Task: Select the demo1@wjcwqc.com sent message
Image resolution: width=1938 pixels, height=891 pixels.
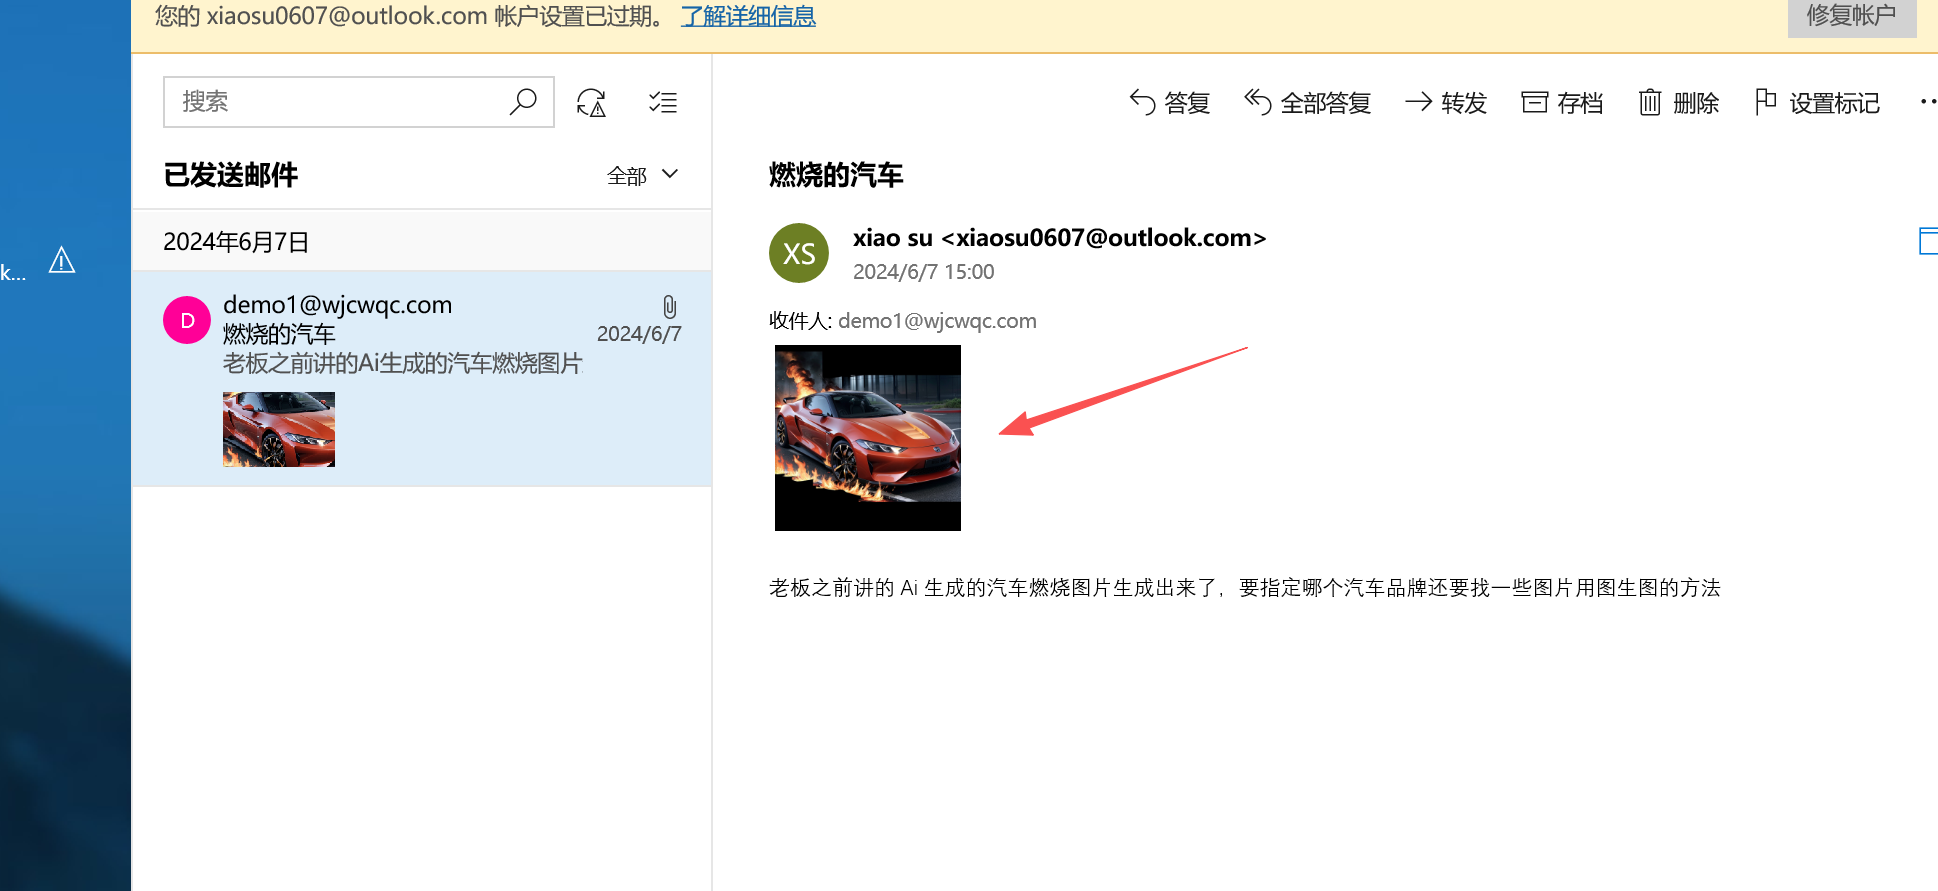Action: (422, 379)
